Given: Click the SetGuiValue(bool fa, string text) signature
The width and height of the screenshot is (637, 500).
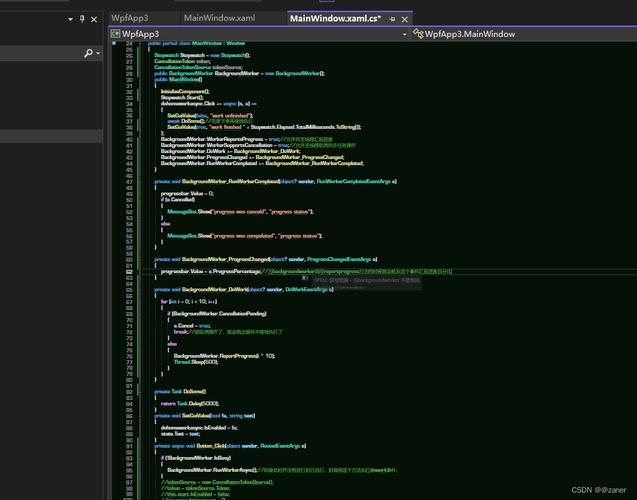Looking at the screenshot, I should point(205,416).
